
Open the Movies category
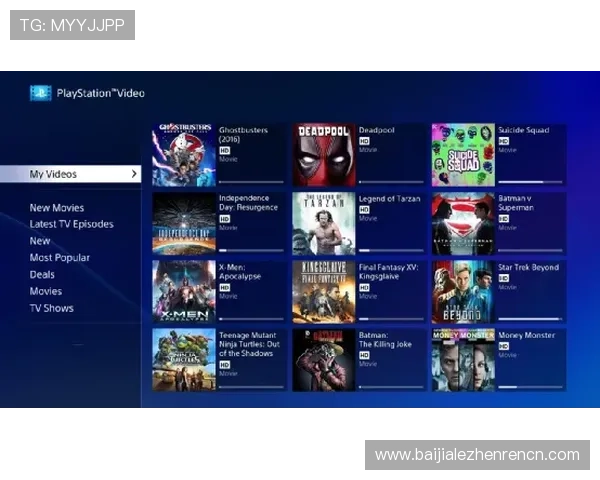coord(46,291)
